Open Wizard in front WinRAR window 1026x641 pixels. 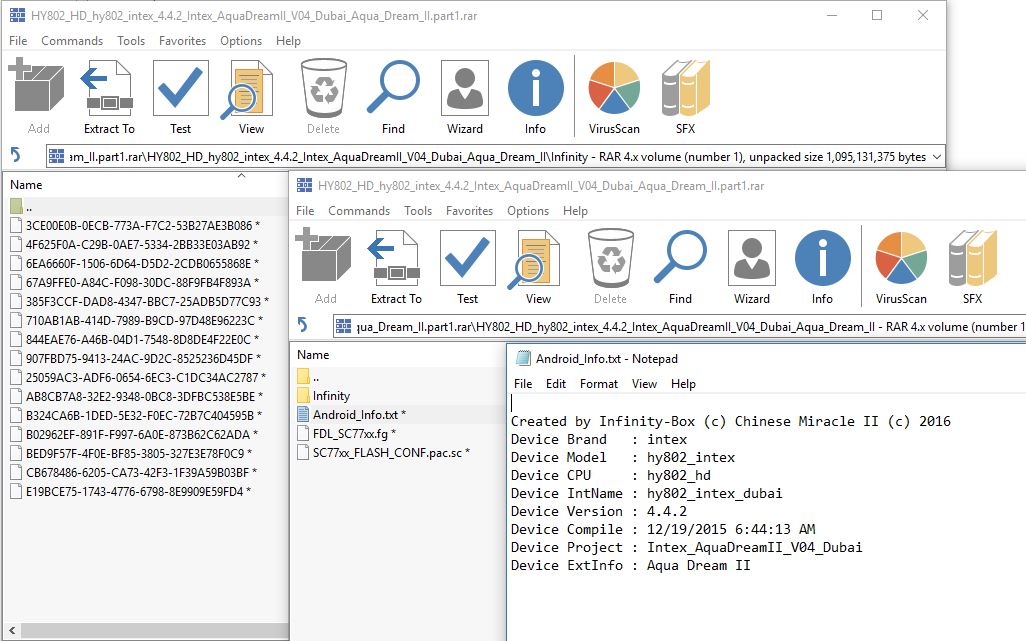[x=752, y=258]
